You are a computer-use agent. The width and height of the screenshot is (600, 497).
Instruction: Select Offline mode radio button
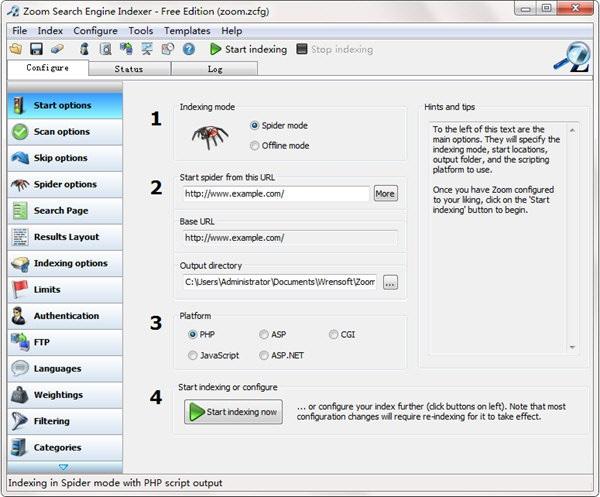click(x=254, y=146)
